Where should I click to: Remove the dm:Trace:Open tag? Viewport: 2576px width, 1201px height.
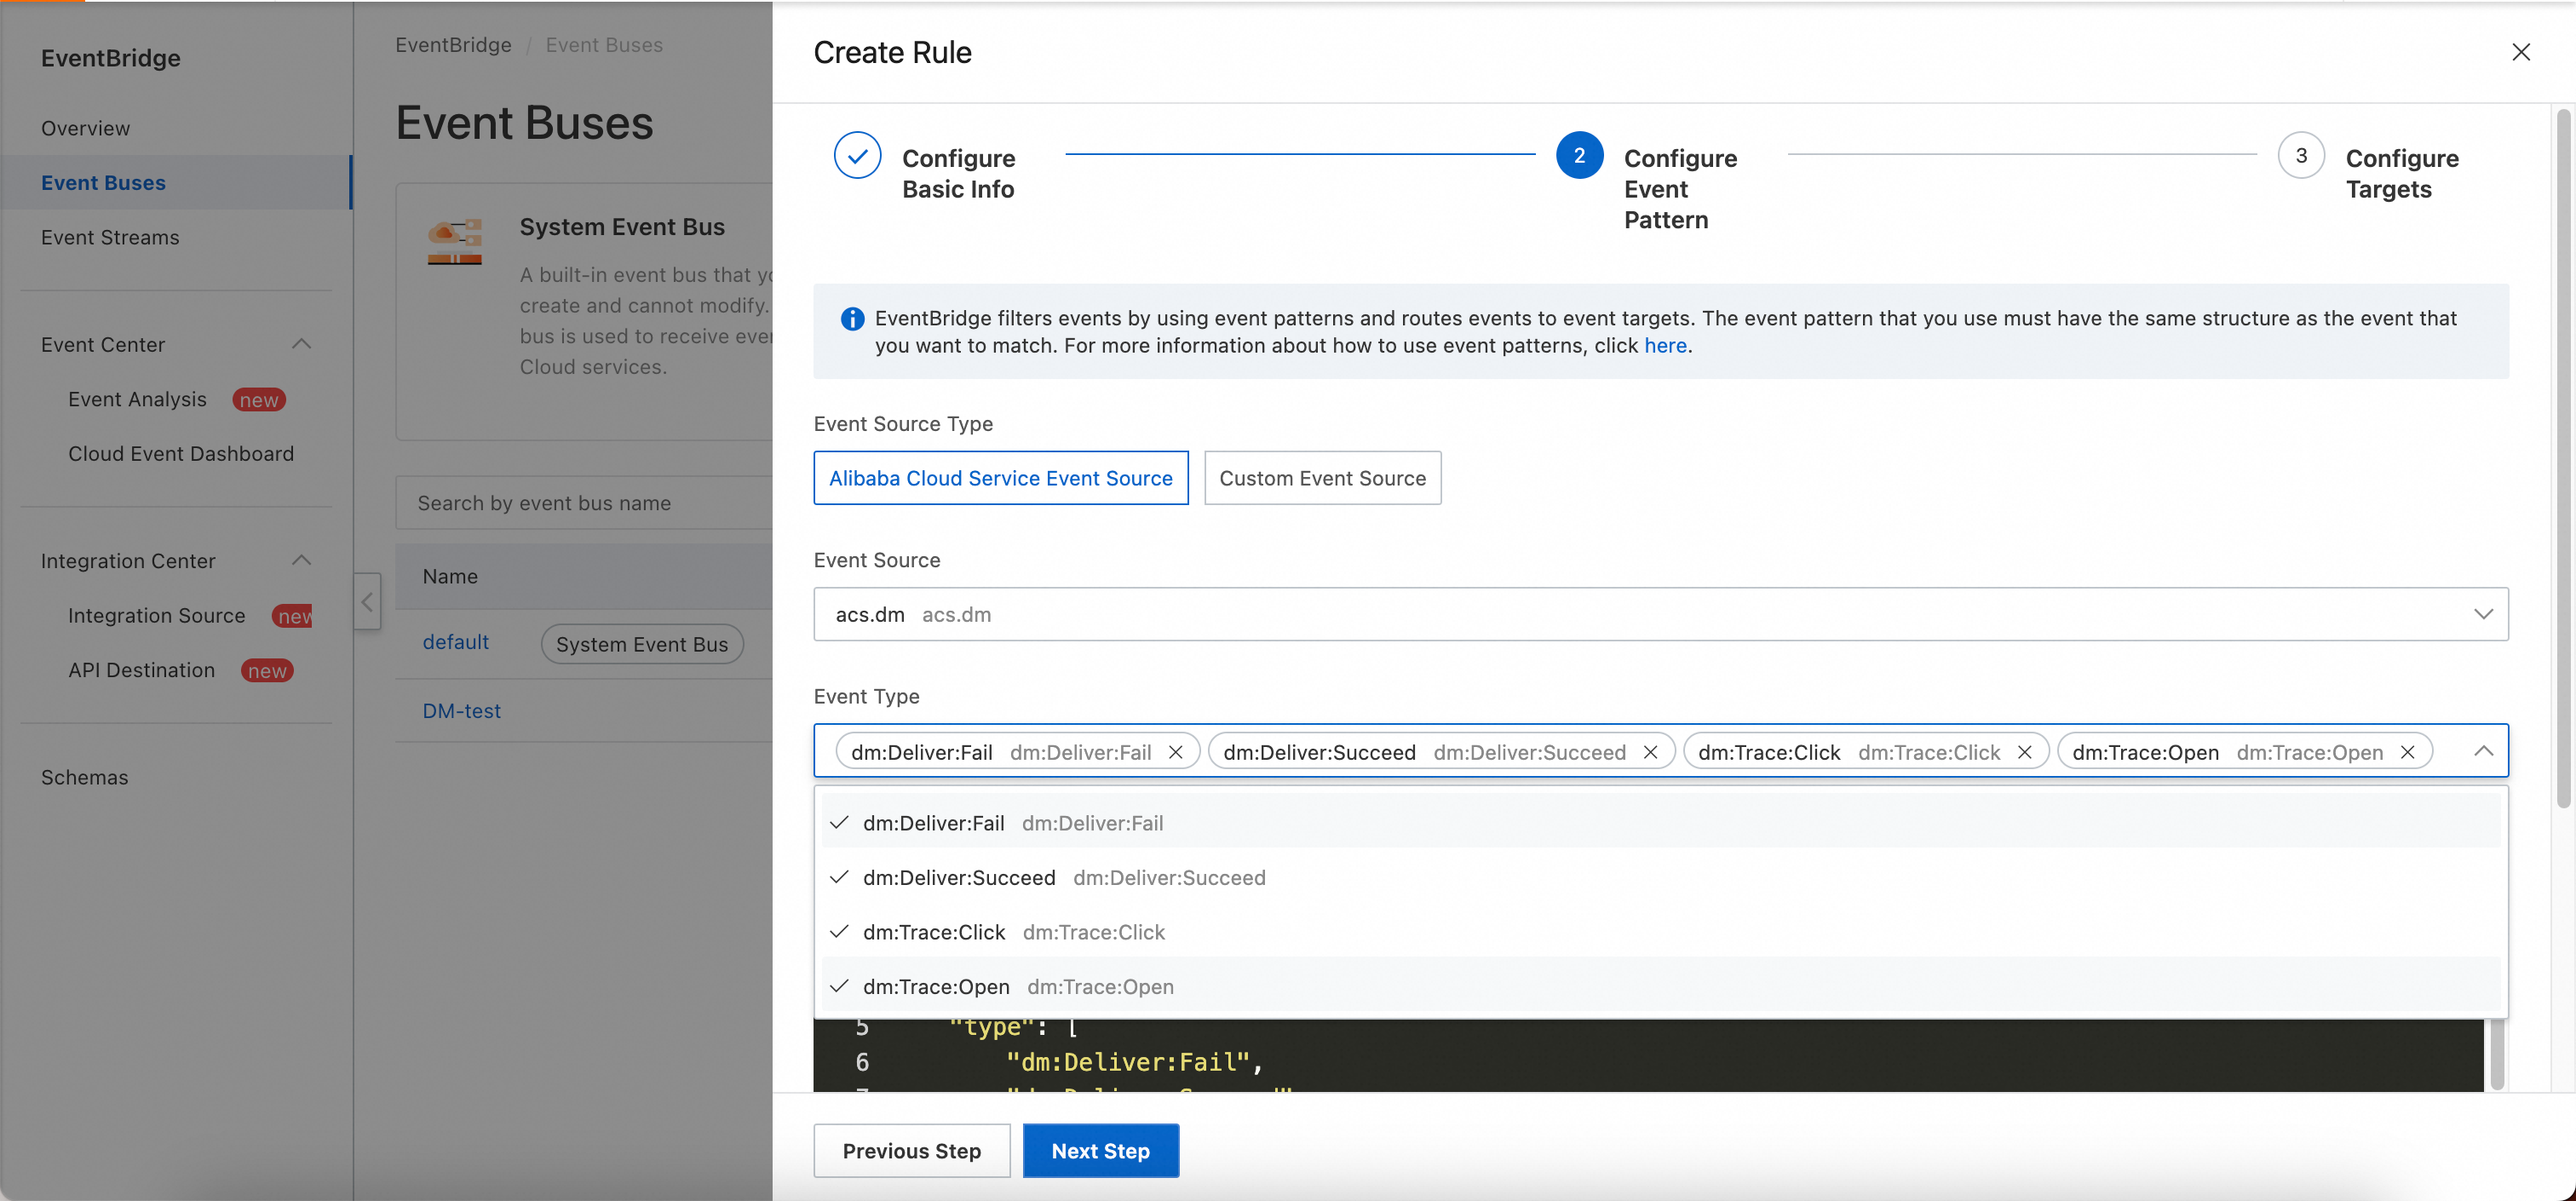click(x=2408, y=752)
